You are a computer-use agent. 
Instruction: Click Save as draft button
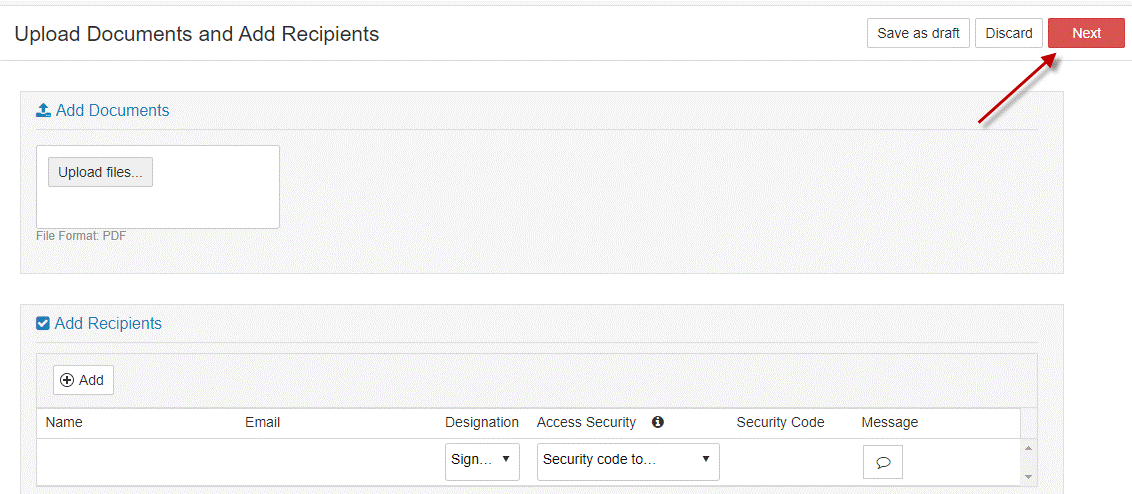[x=918, y=33]
